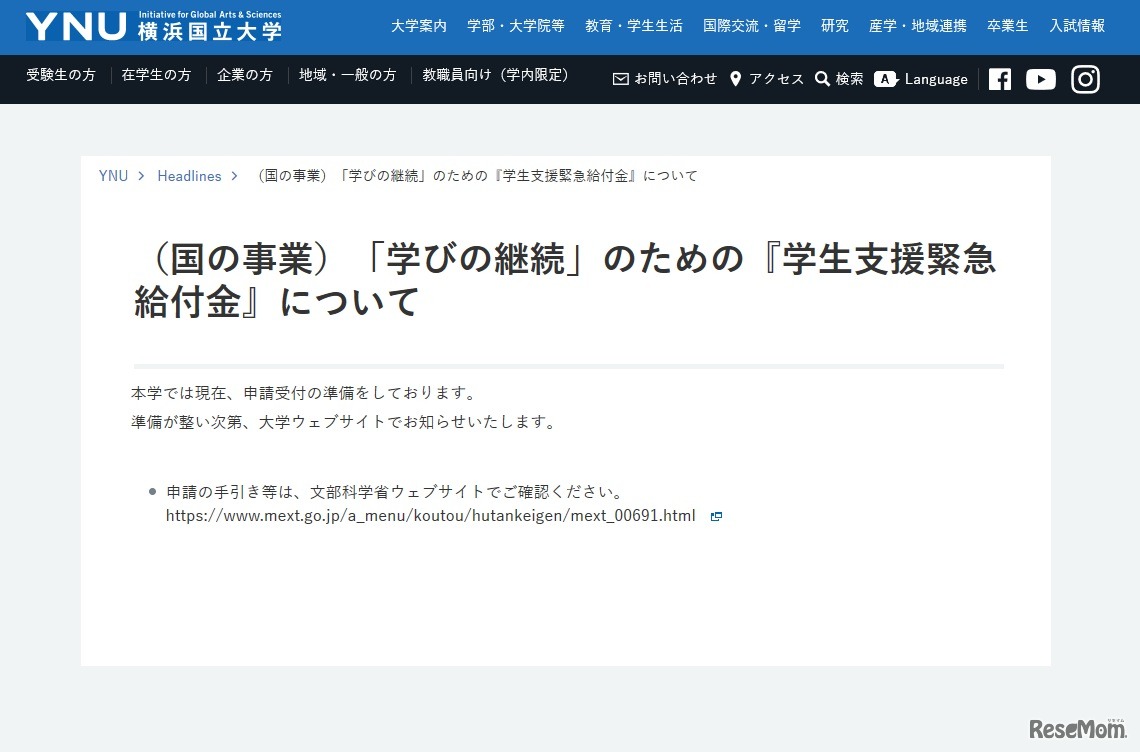The height and width of the screenshot is (752, 1140).
Task: Click the Instagram icon
Action: [x=1085, y=79]
